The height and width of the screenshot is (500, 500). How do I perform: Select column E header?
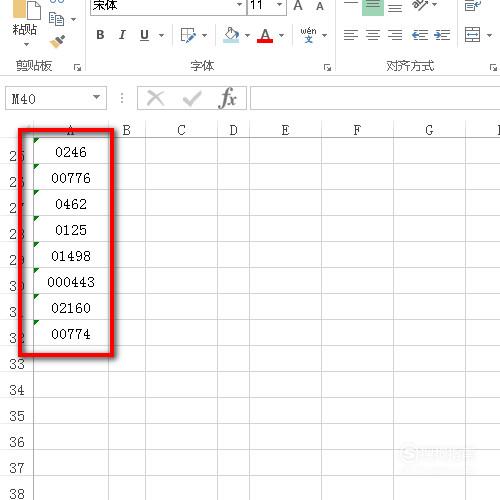coord(285,130)
